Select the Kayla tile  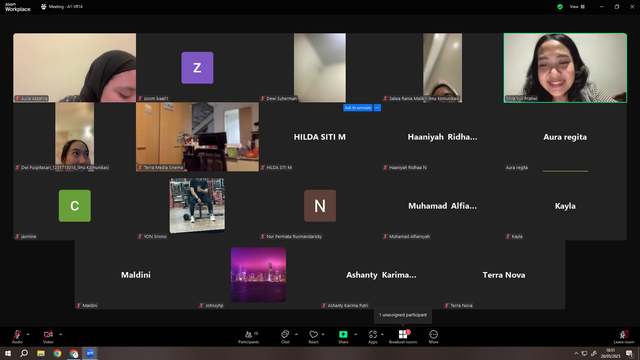pyautogui.click(x=565, y=206)
